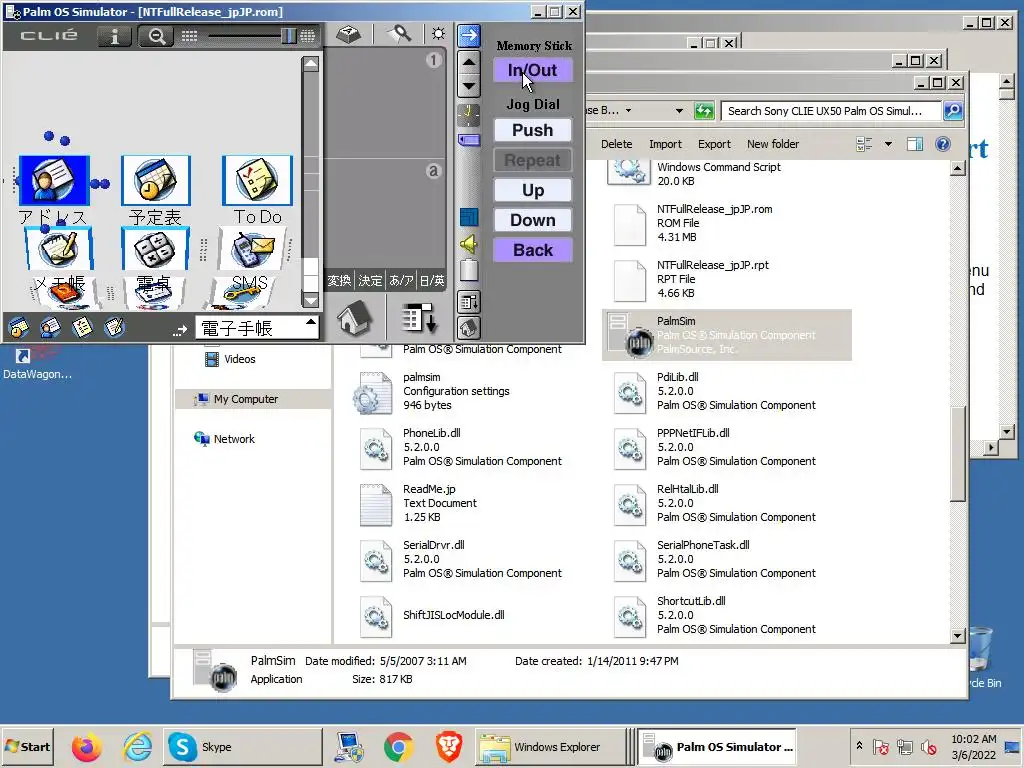Click the clock status icon
The width and height of the screenshot is (1024, 768).
pyautogui.click(x=468, y=114)
